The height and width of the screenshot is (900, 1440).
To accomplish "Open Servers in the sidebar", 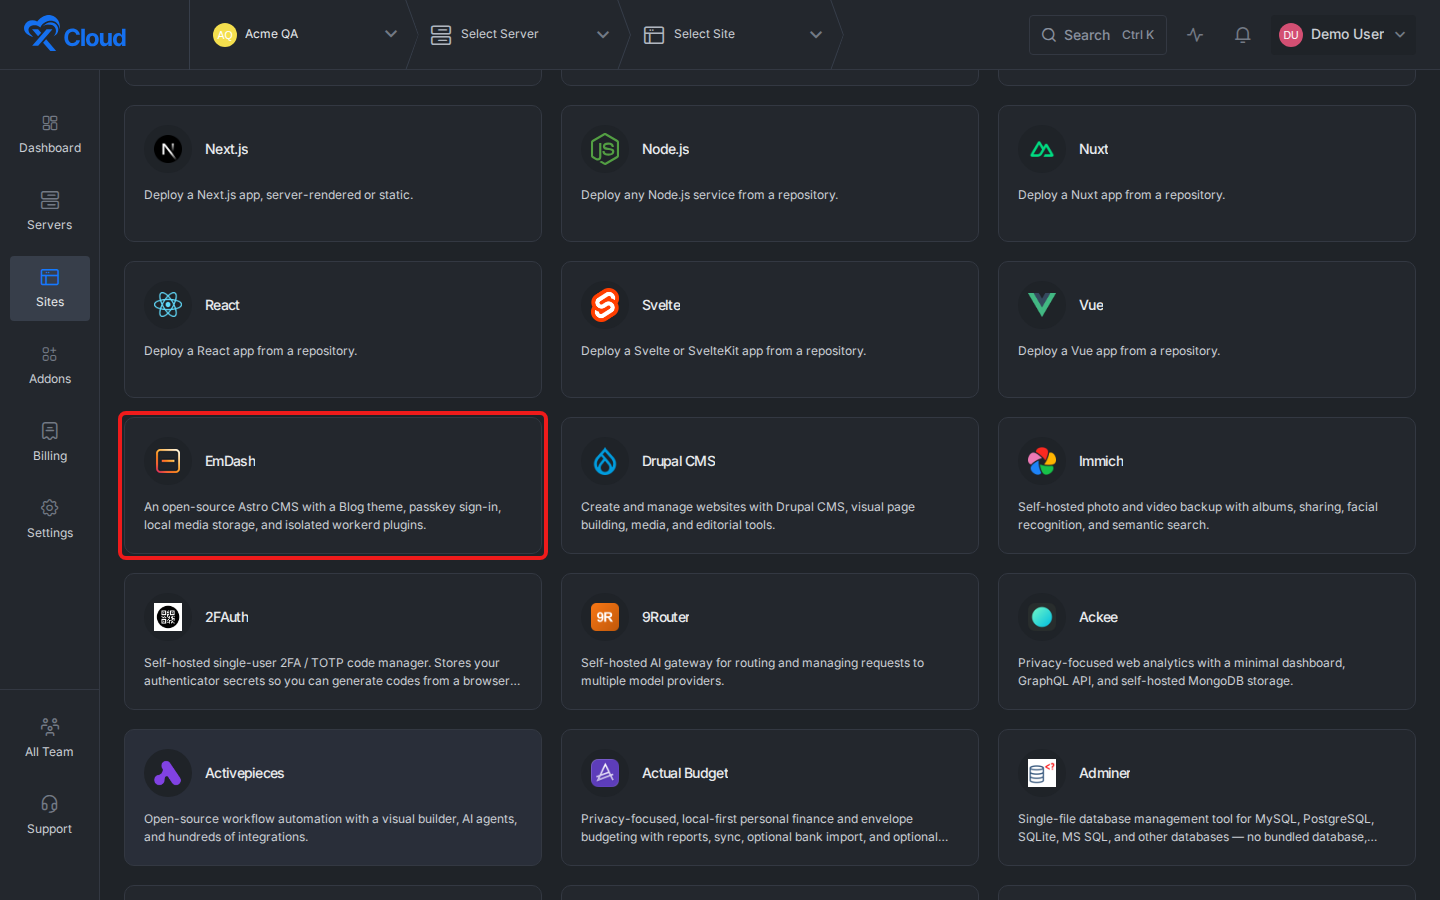I will click(x=50, y=211).
